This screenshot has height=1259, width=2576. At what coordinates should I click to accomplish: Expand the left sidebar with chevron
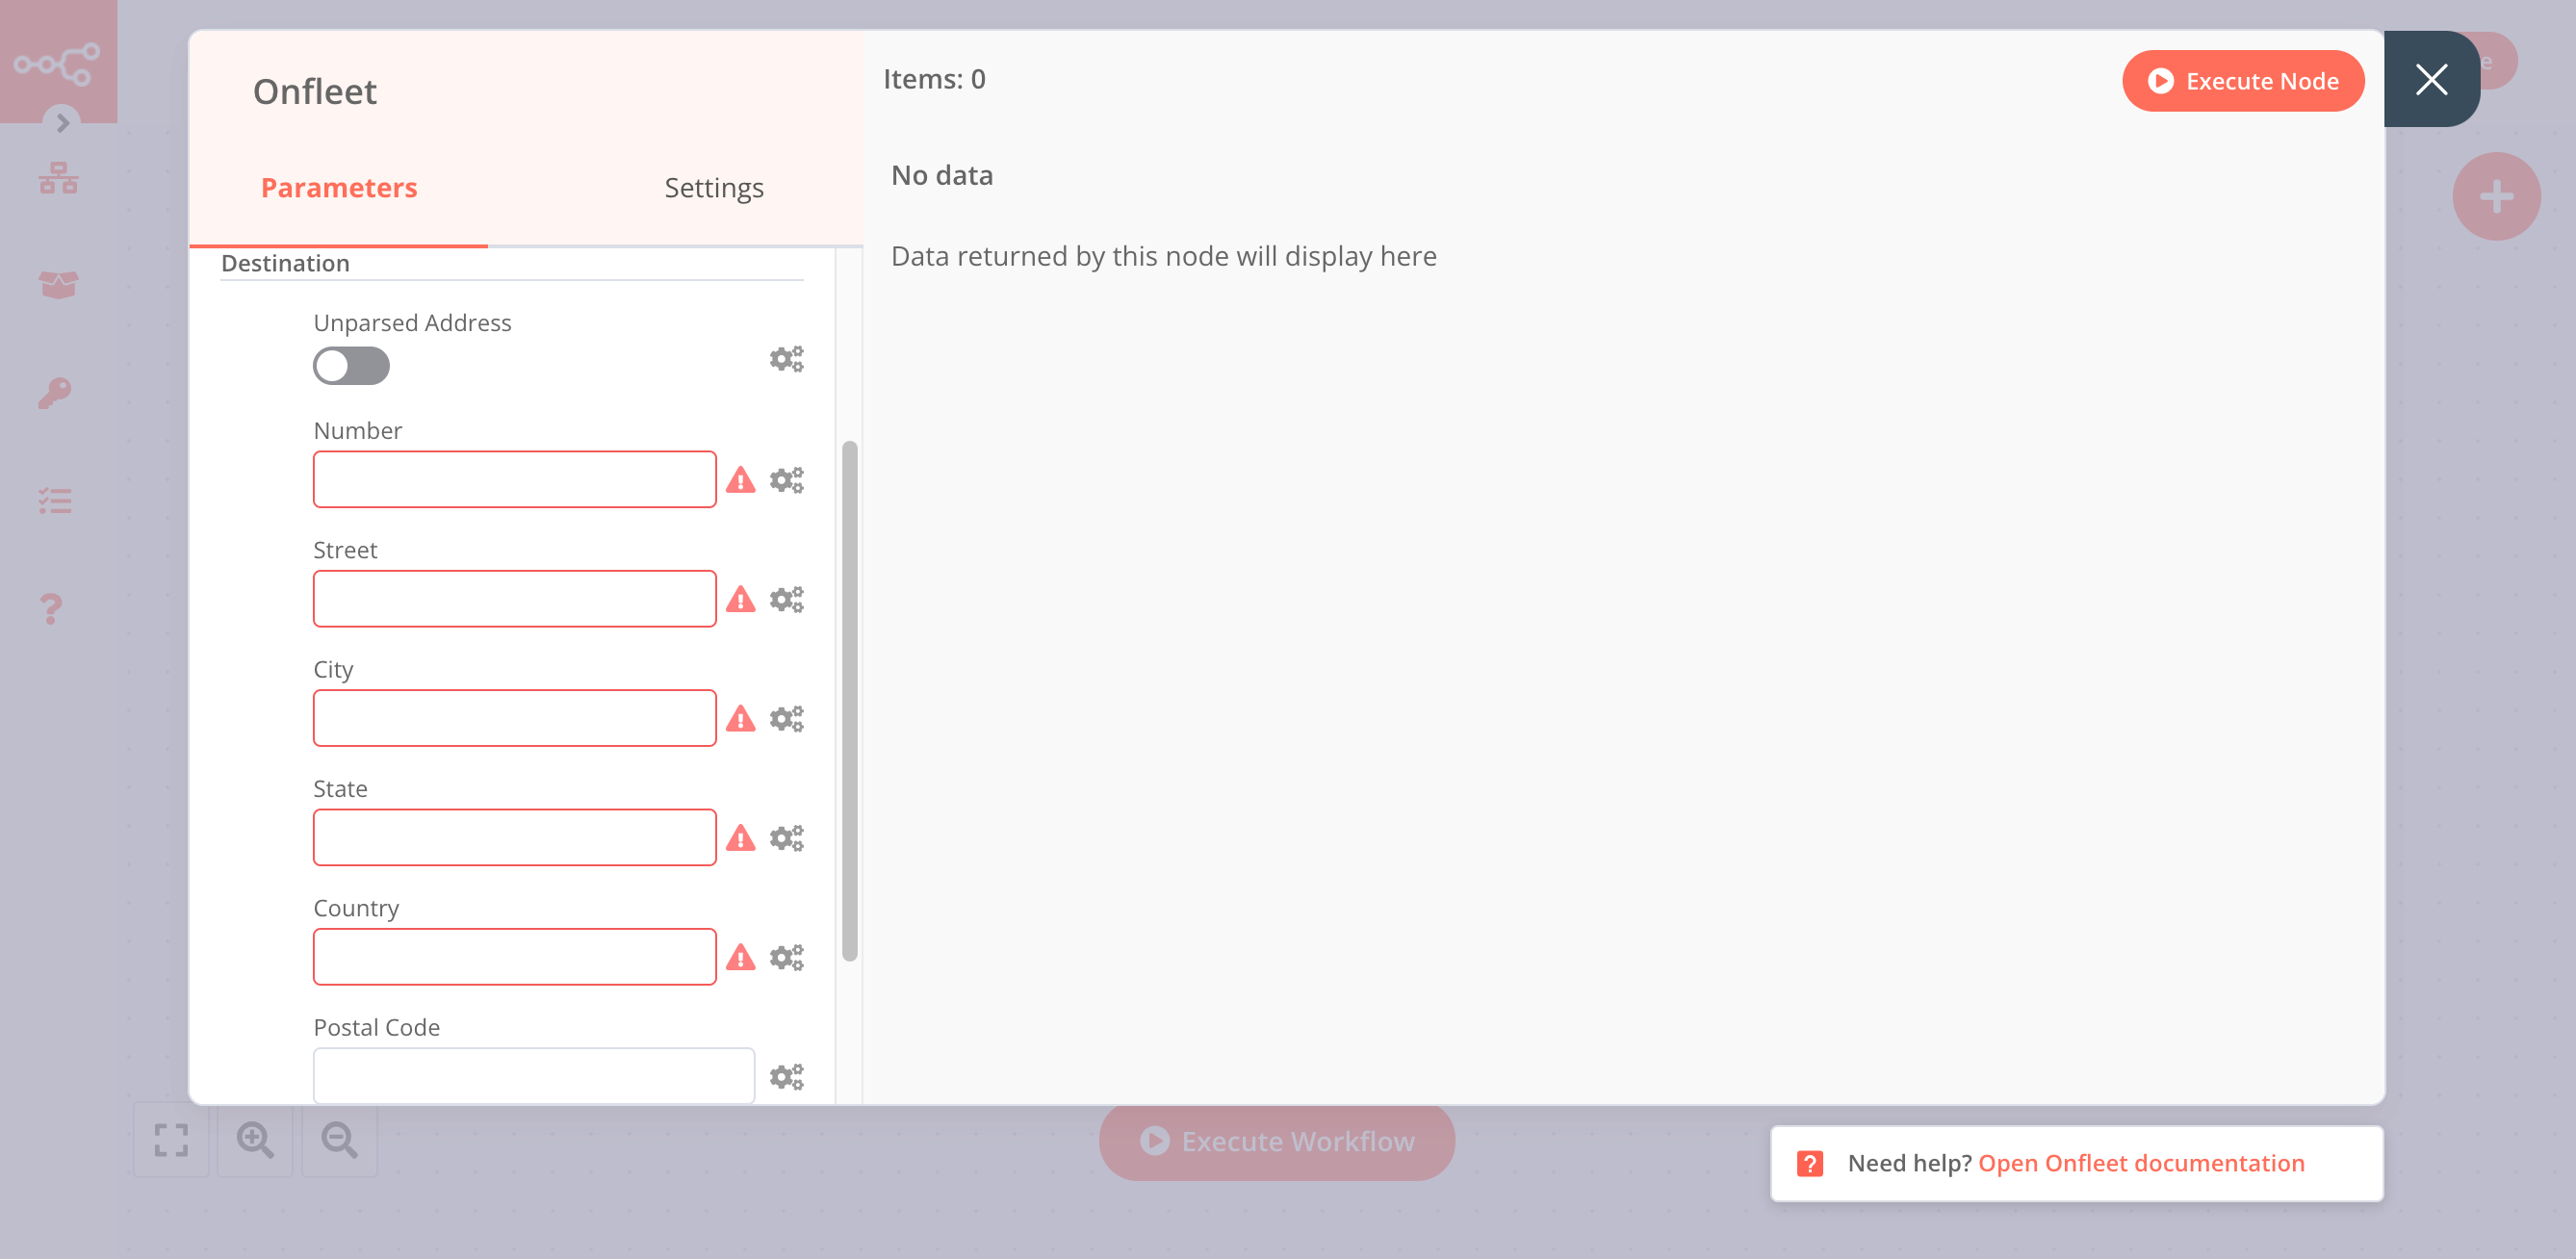click(62, 123)
